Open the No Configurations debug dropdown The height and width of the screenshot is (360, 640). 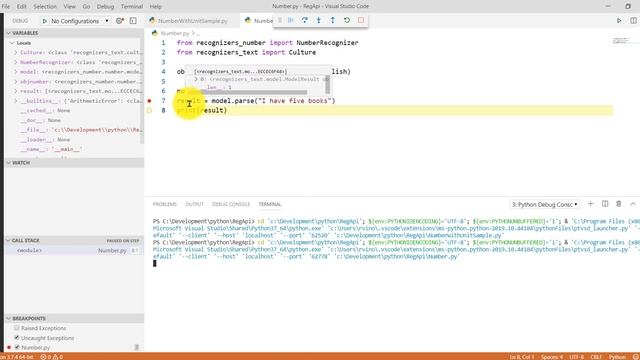[x=80, y=21]
